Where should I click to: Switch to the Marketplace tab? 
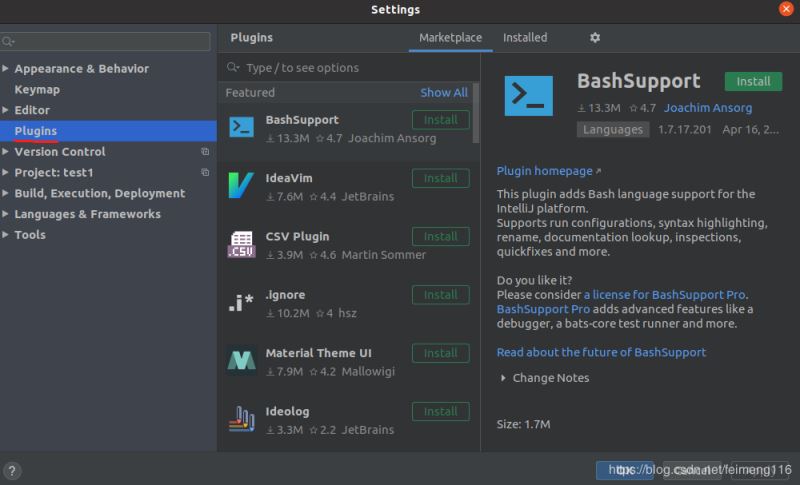click(x=451, y=38)
